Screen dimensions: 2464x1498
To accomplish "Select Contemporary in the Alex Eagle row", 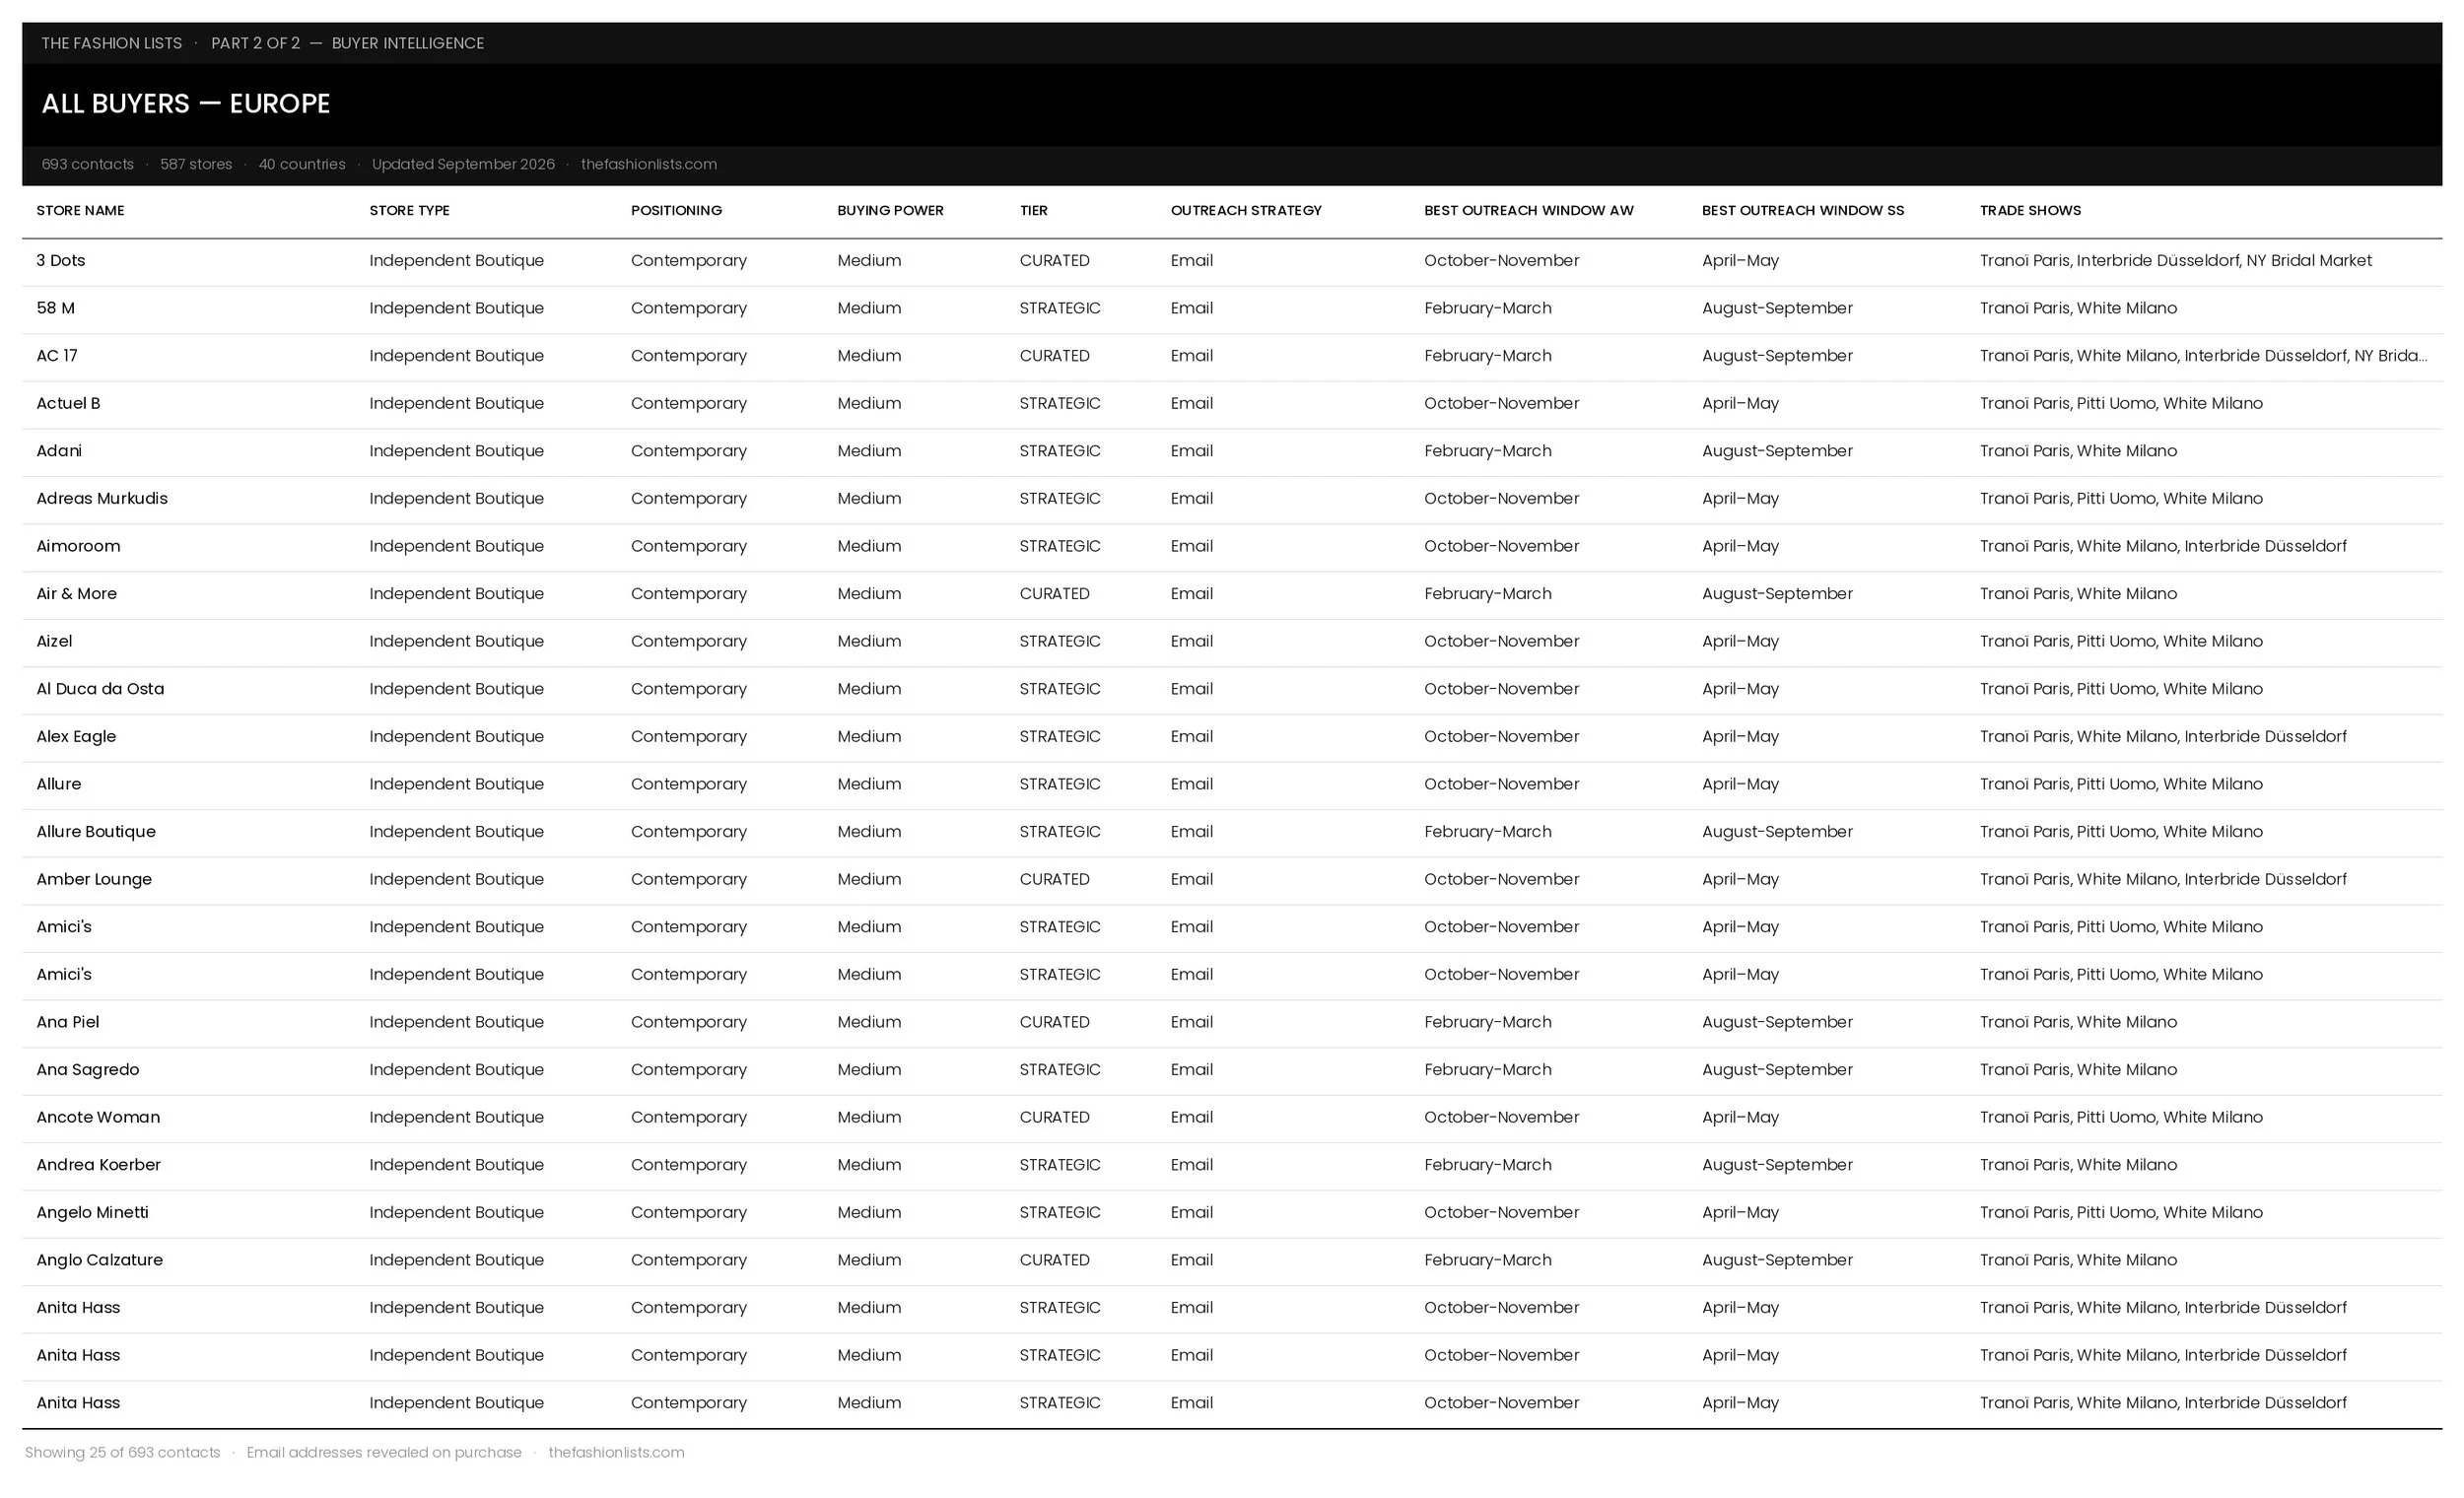I will coord(688,736).
